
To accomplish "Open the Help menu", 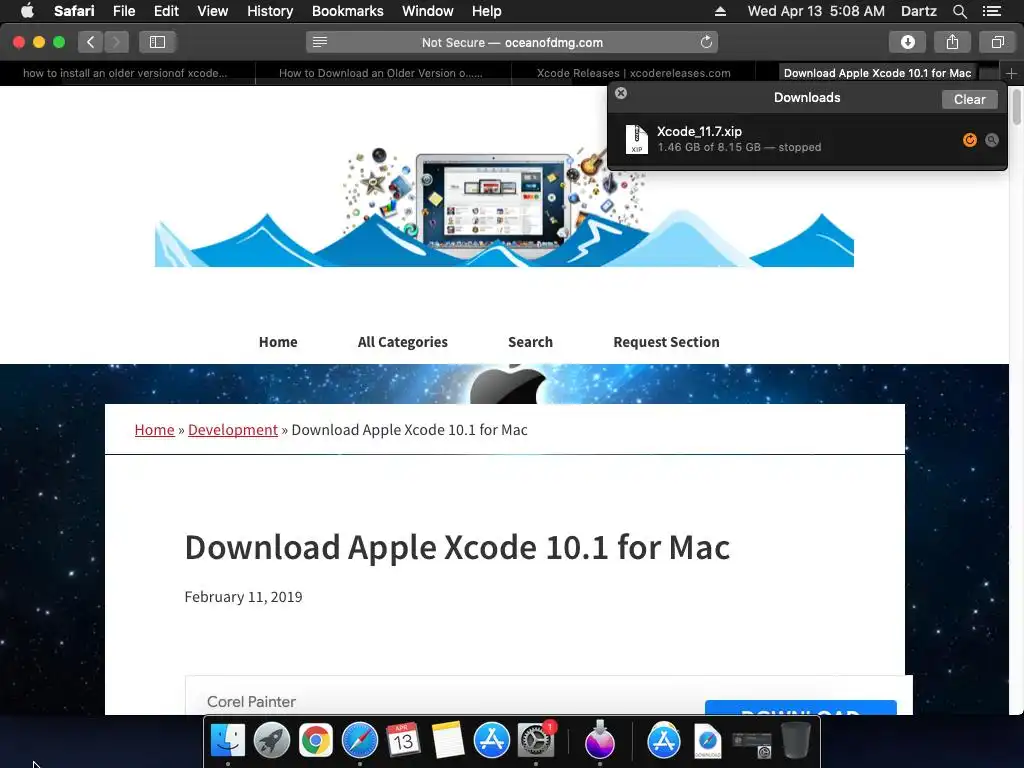I will (487, 11).
